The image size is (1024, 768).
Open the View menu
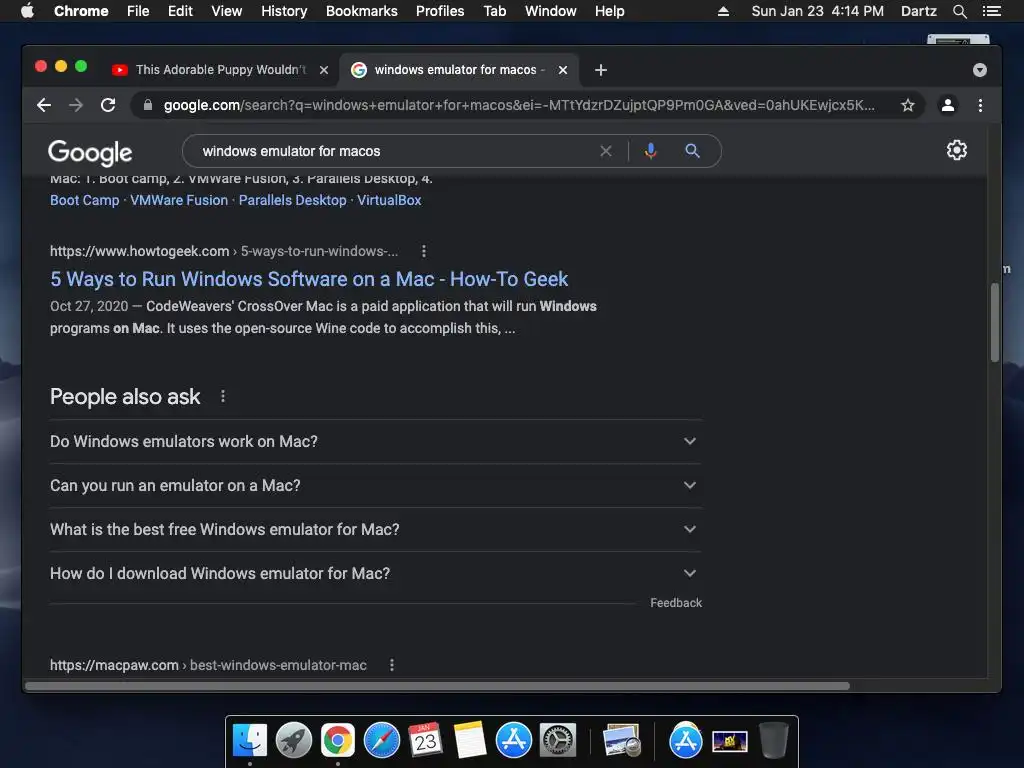(227, 11)
